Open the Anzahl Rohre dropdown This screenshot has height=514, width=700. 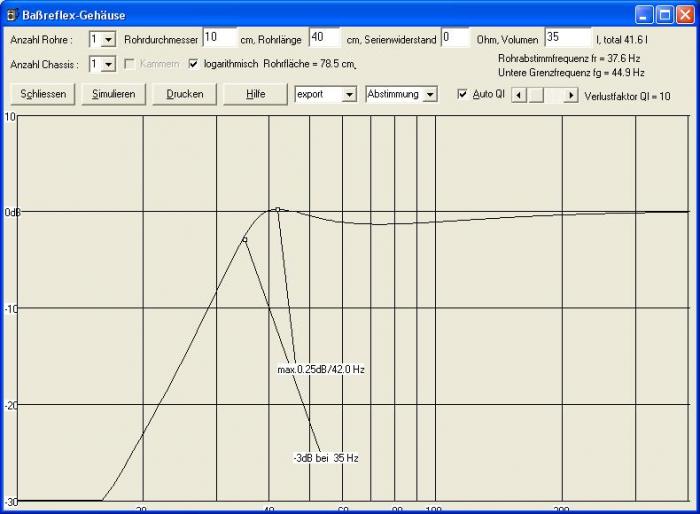tap(109, 39)
